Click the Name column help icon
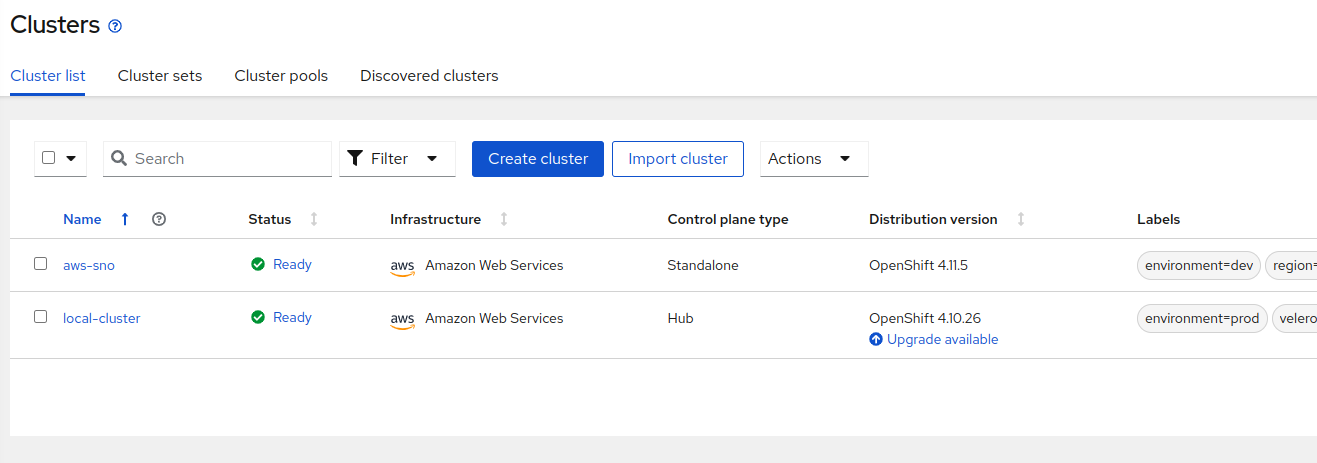The image size is (1317, 463). [158, 219]
